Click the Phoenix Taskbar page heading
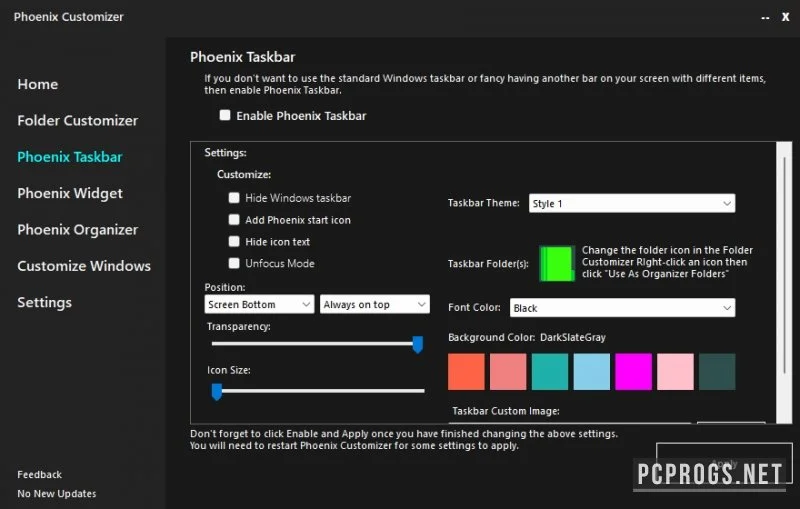The image size is (800, 509). pos(242,57)
